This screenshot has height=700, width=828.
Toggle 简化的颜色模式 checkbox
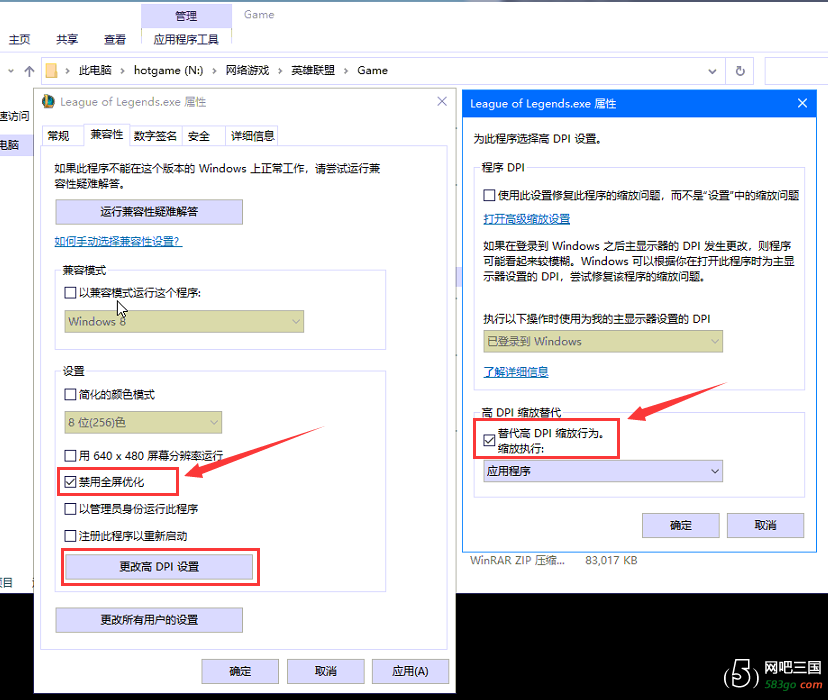70,394
